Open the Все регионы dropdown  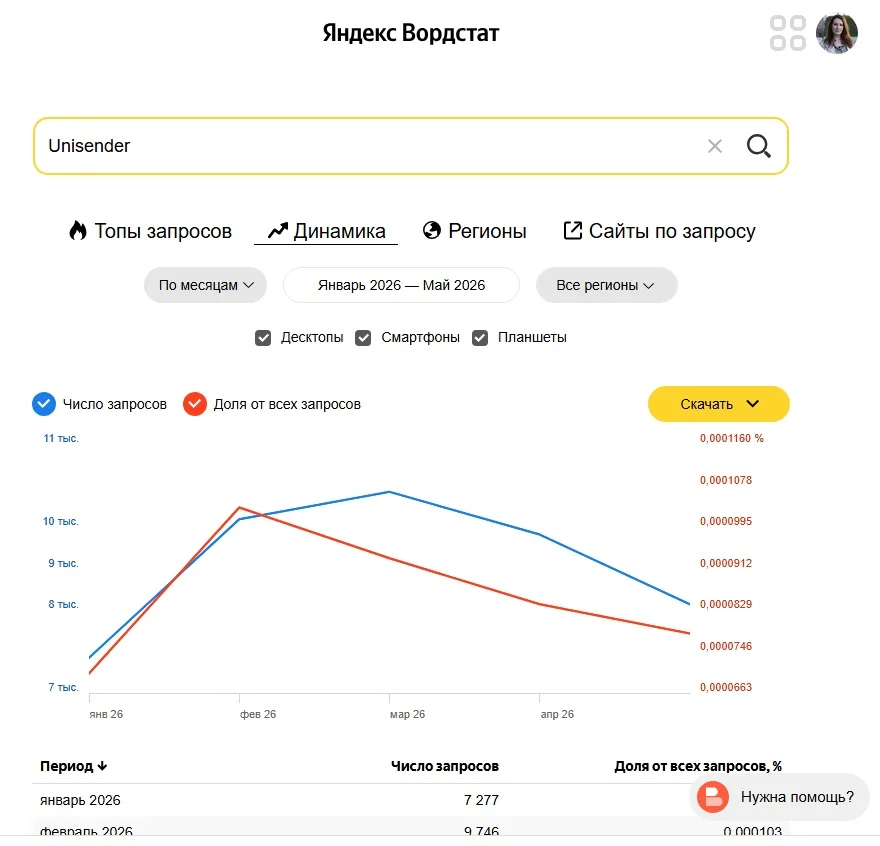pos(606,285)
